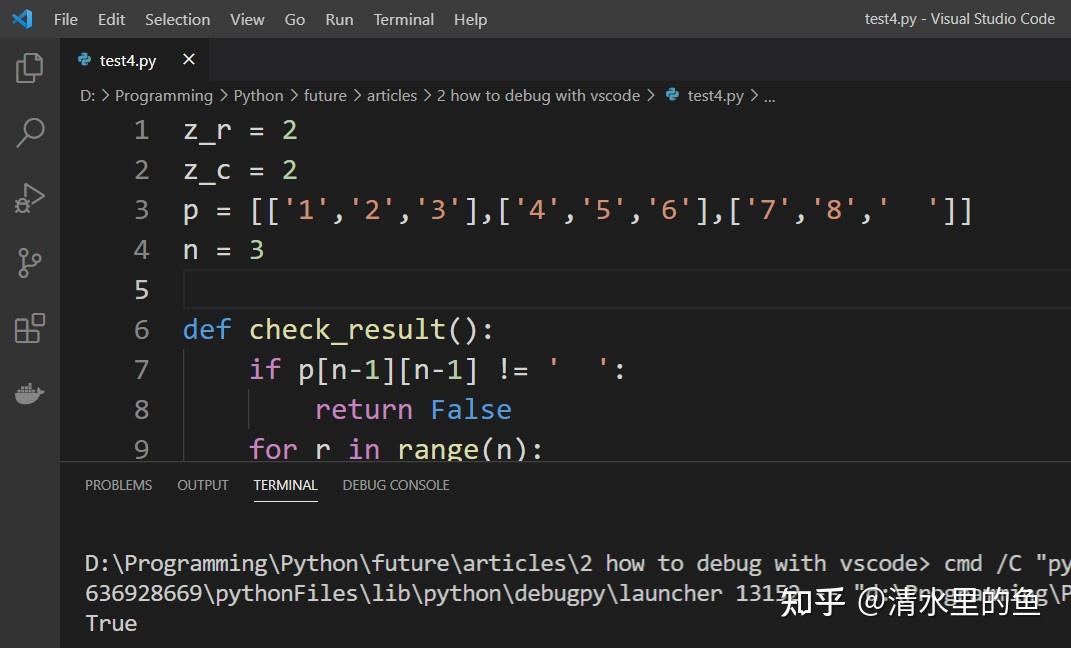
Task: Click line number 1 in the gutter
Action: pyautogui.click(x=141, y=130)
